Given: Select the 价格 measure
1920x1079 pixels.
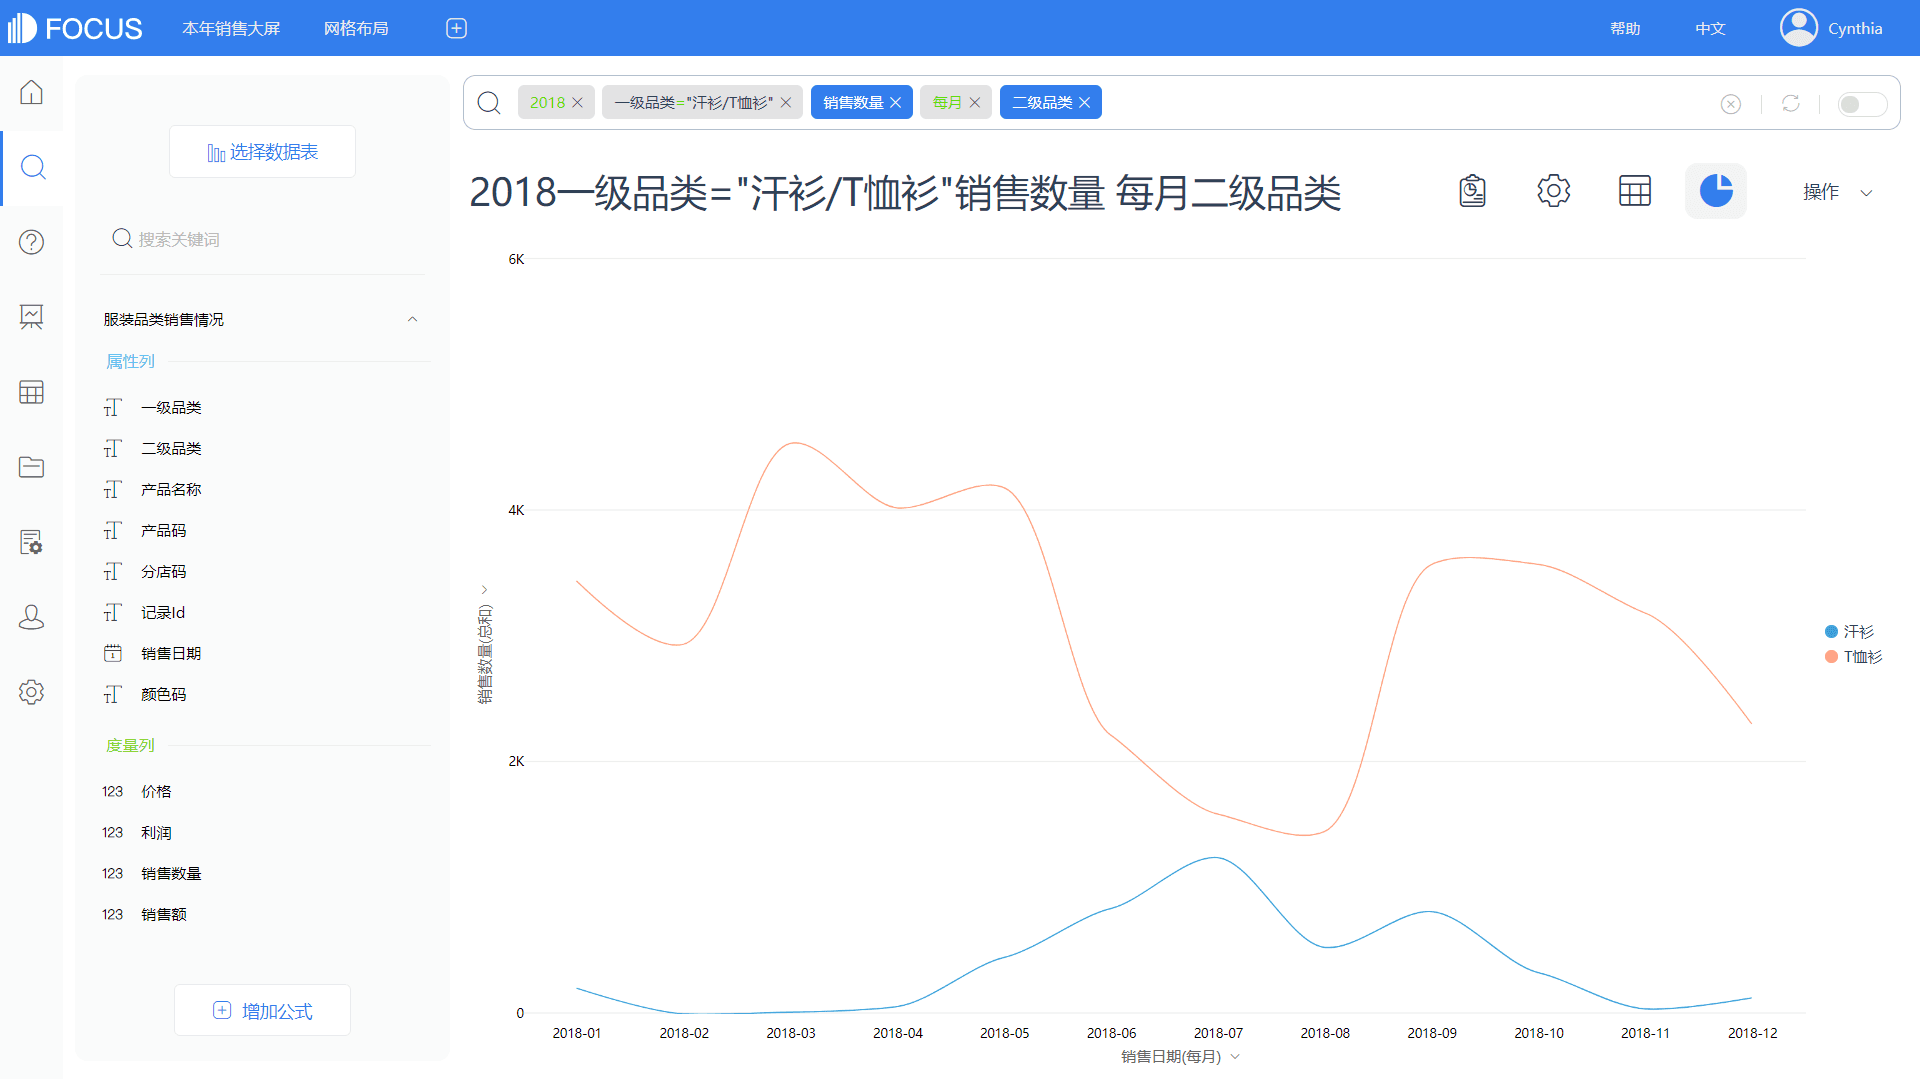Looking at the screenshot, I should pyautogui.click(x=156, y=791).
